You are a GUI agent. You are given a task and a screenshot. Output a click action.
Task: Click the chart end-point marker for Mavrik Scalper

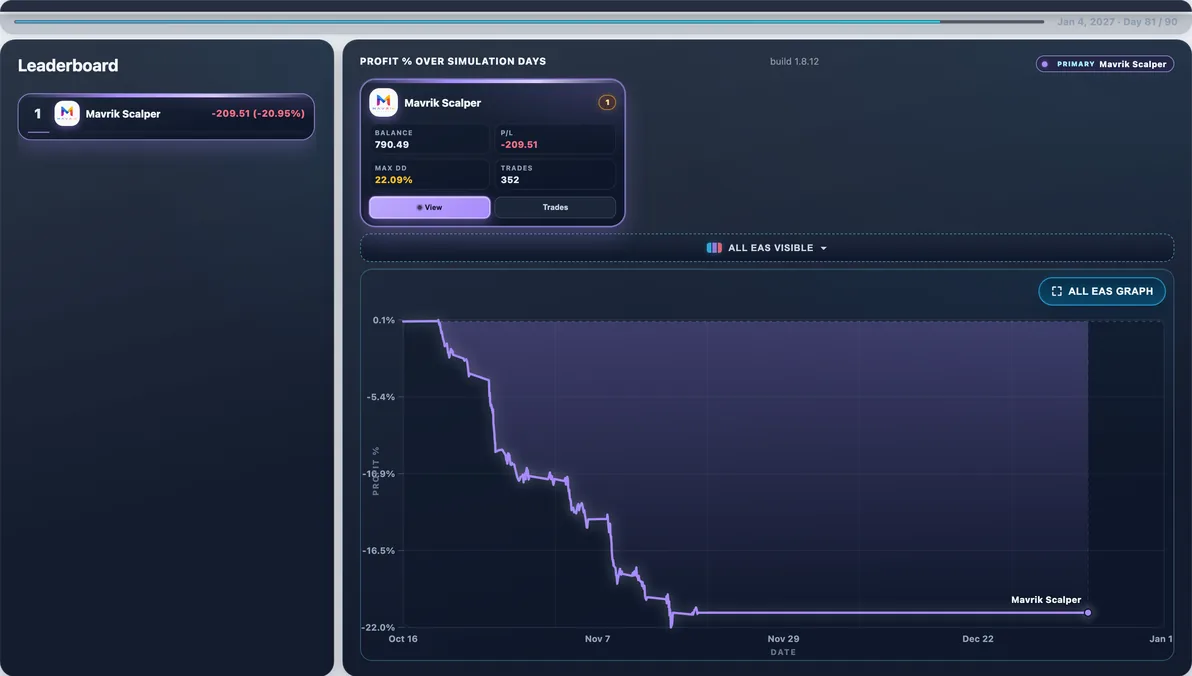(1088, 612)
